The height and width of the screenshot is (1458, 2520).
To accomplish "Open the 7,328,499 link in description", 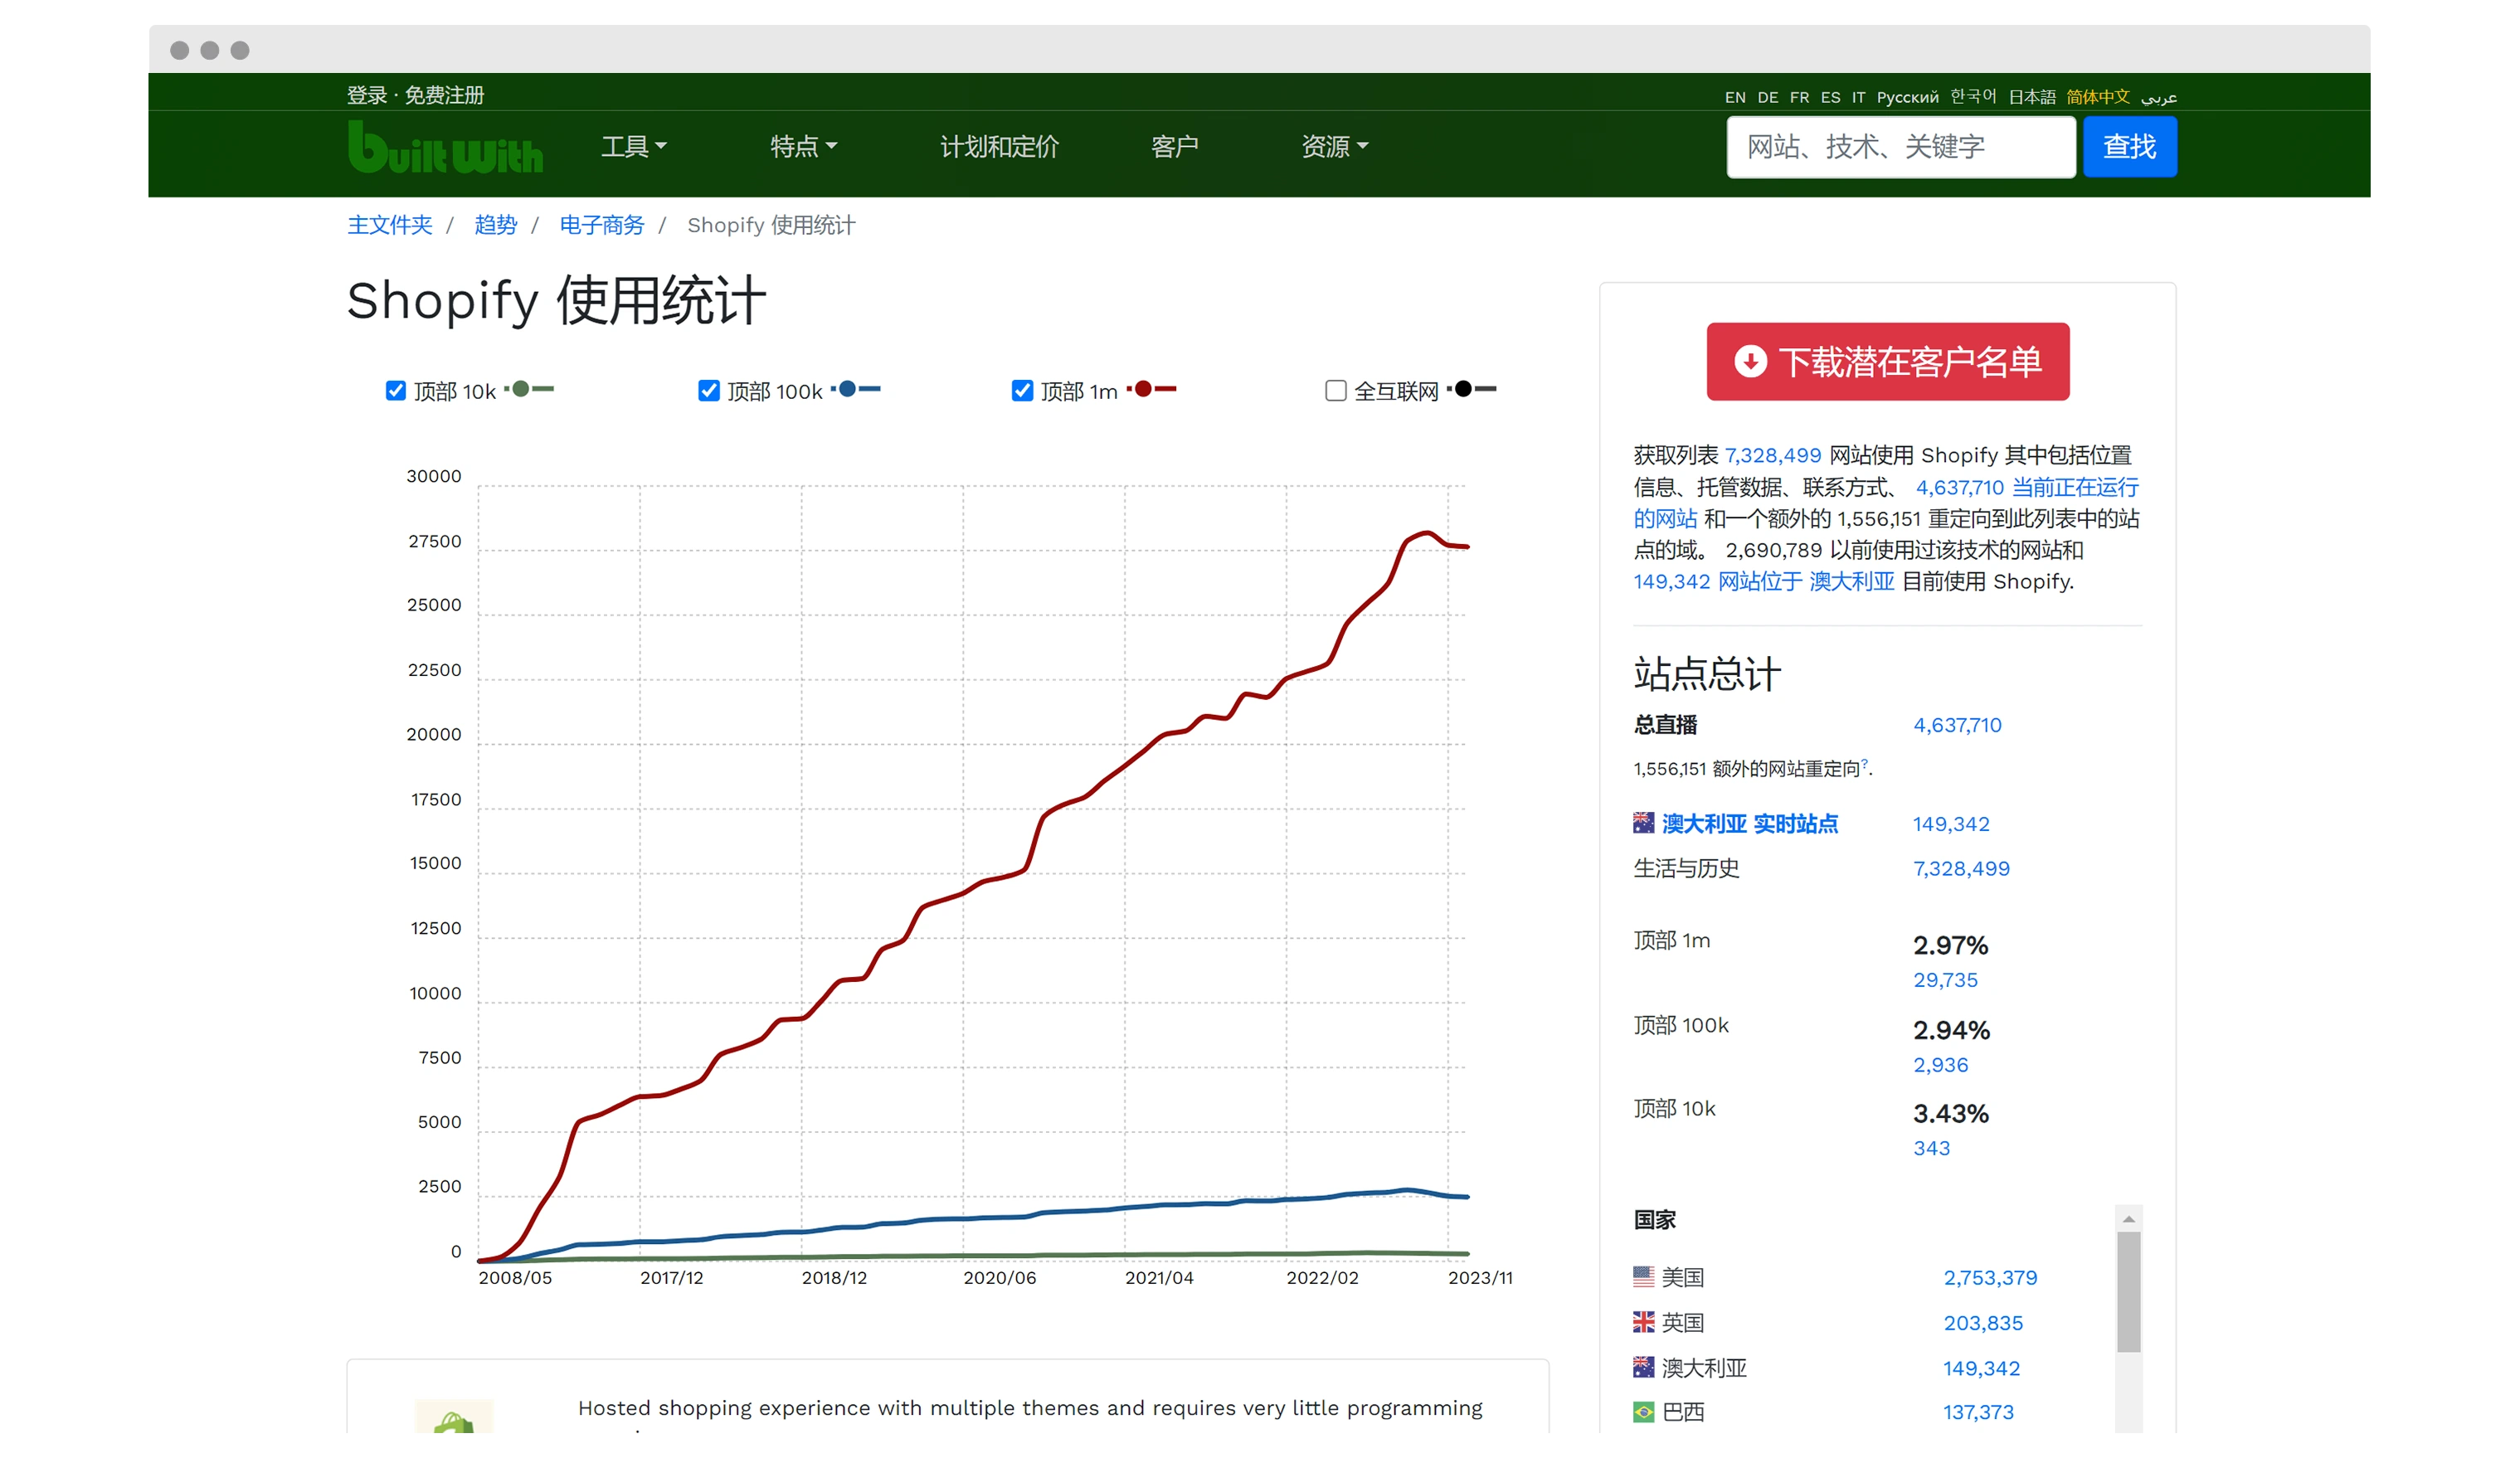I will (1772, 455).
